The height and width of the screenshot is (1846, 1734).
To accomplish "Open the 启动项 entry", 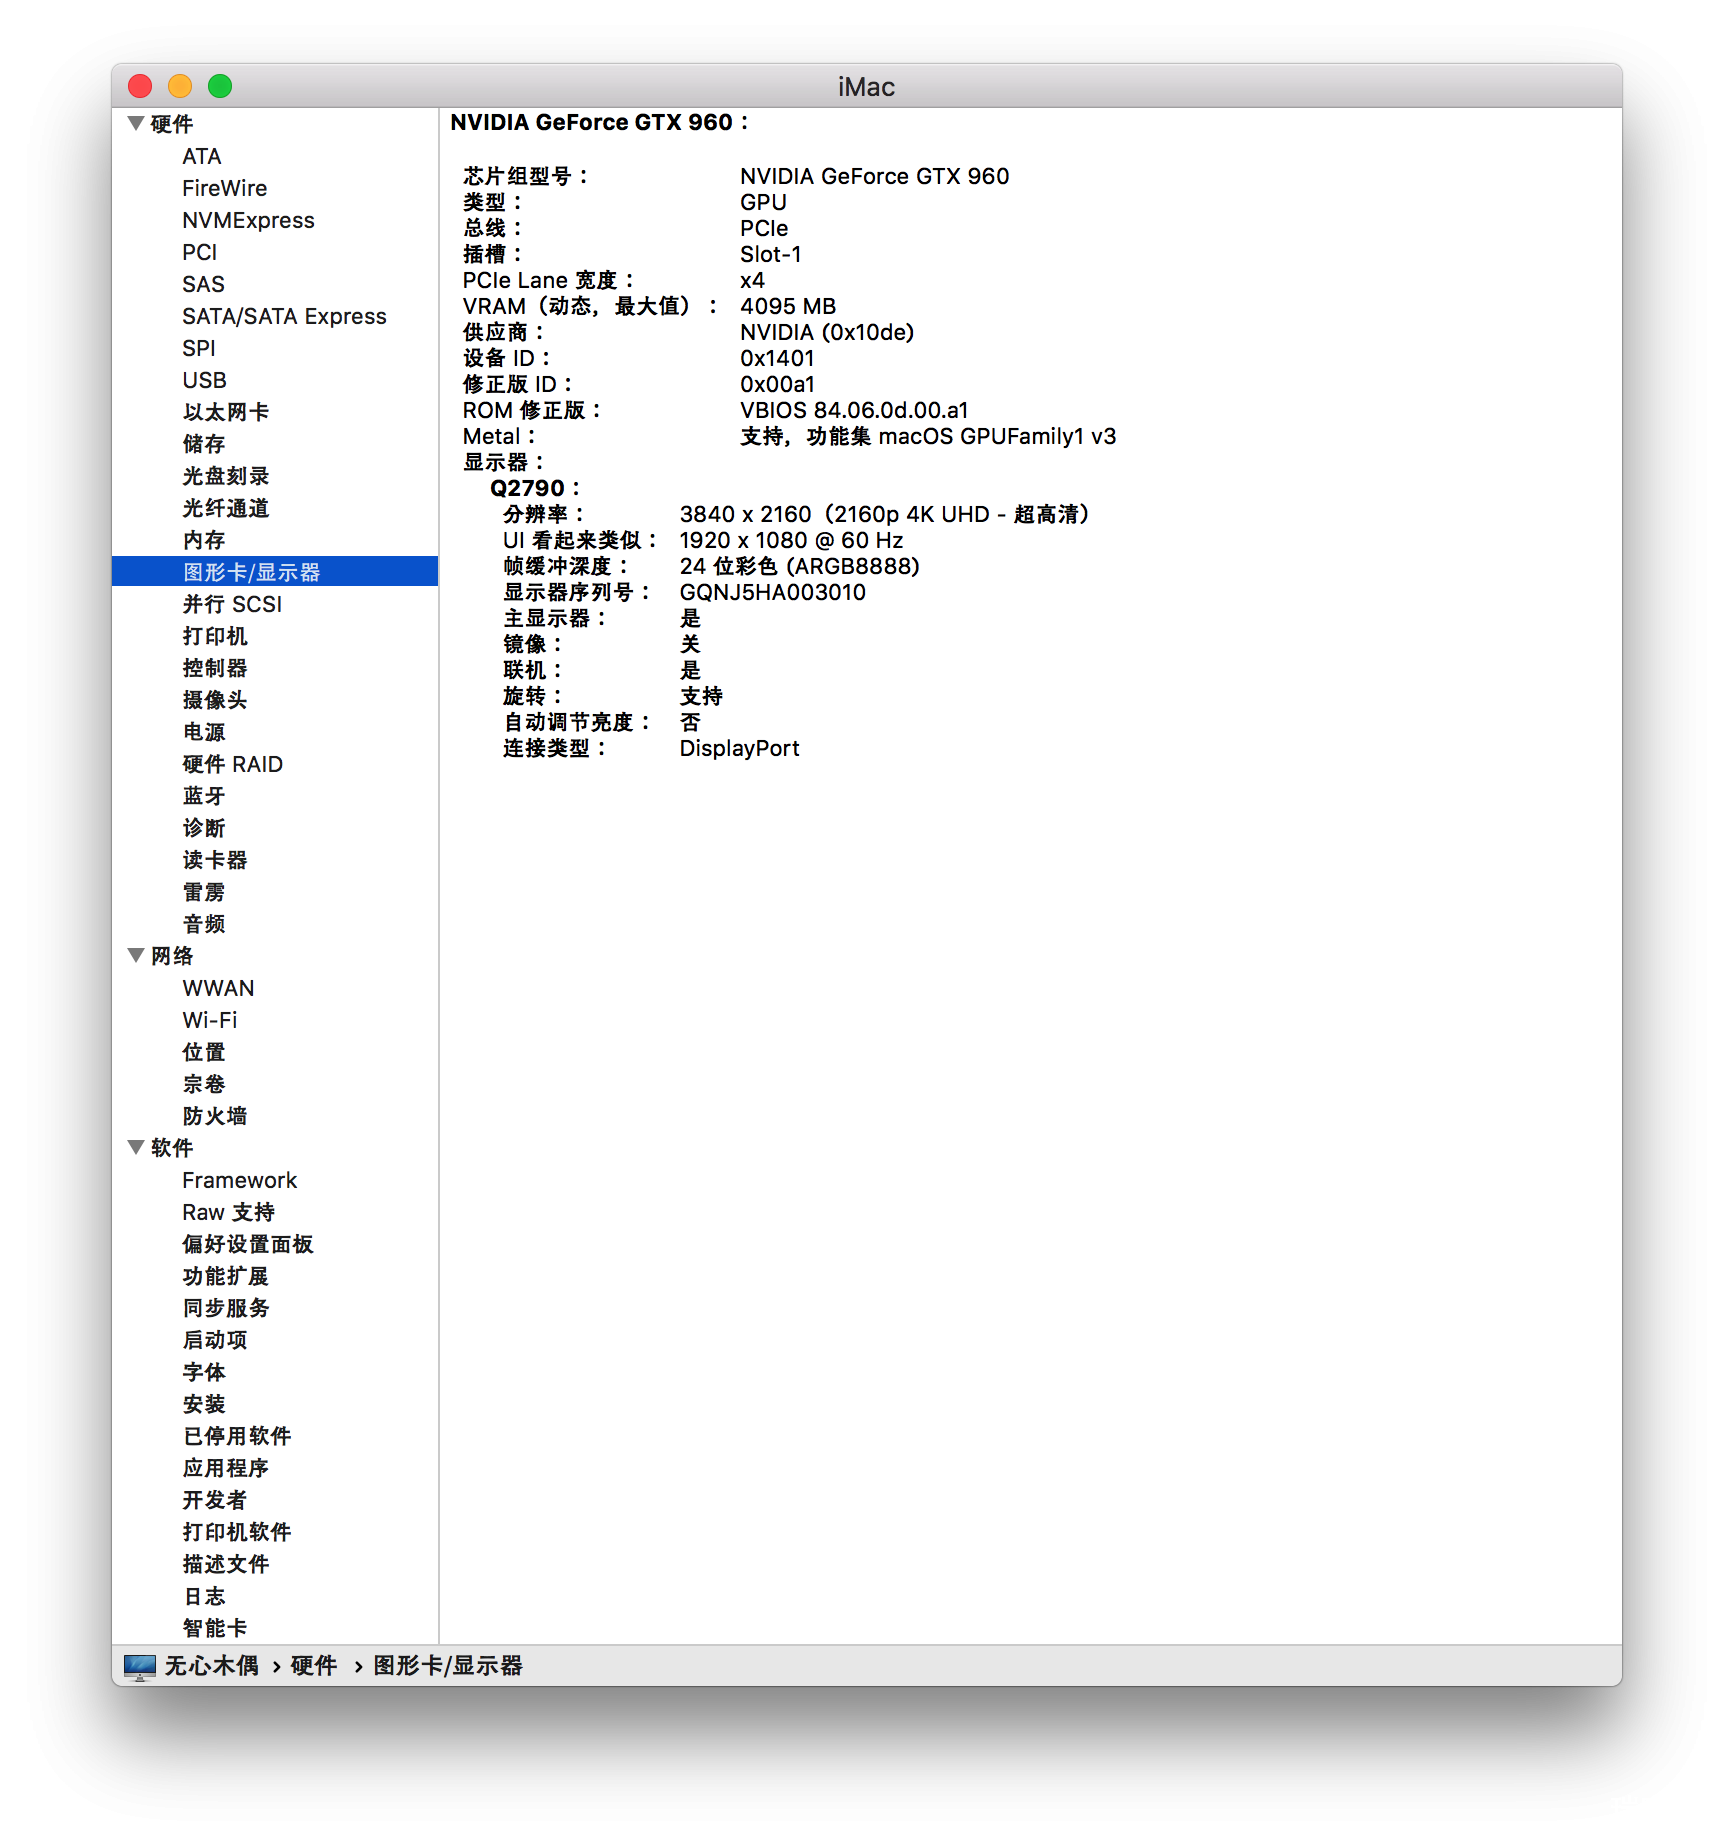I will click(x=215, y=1340).
